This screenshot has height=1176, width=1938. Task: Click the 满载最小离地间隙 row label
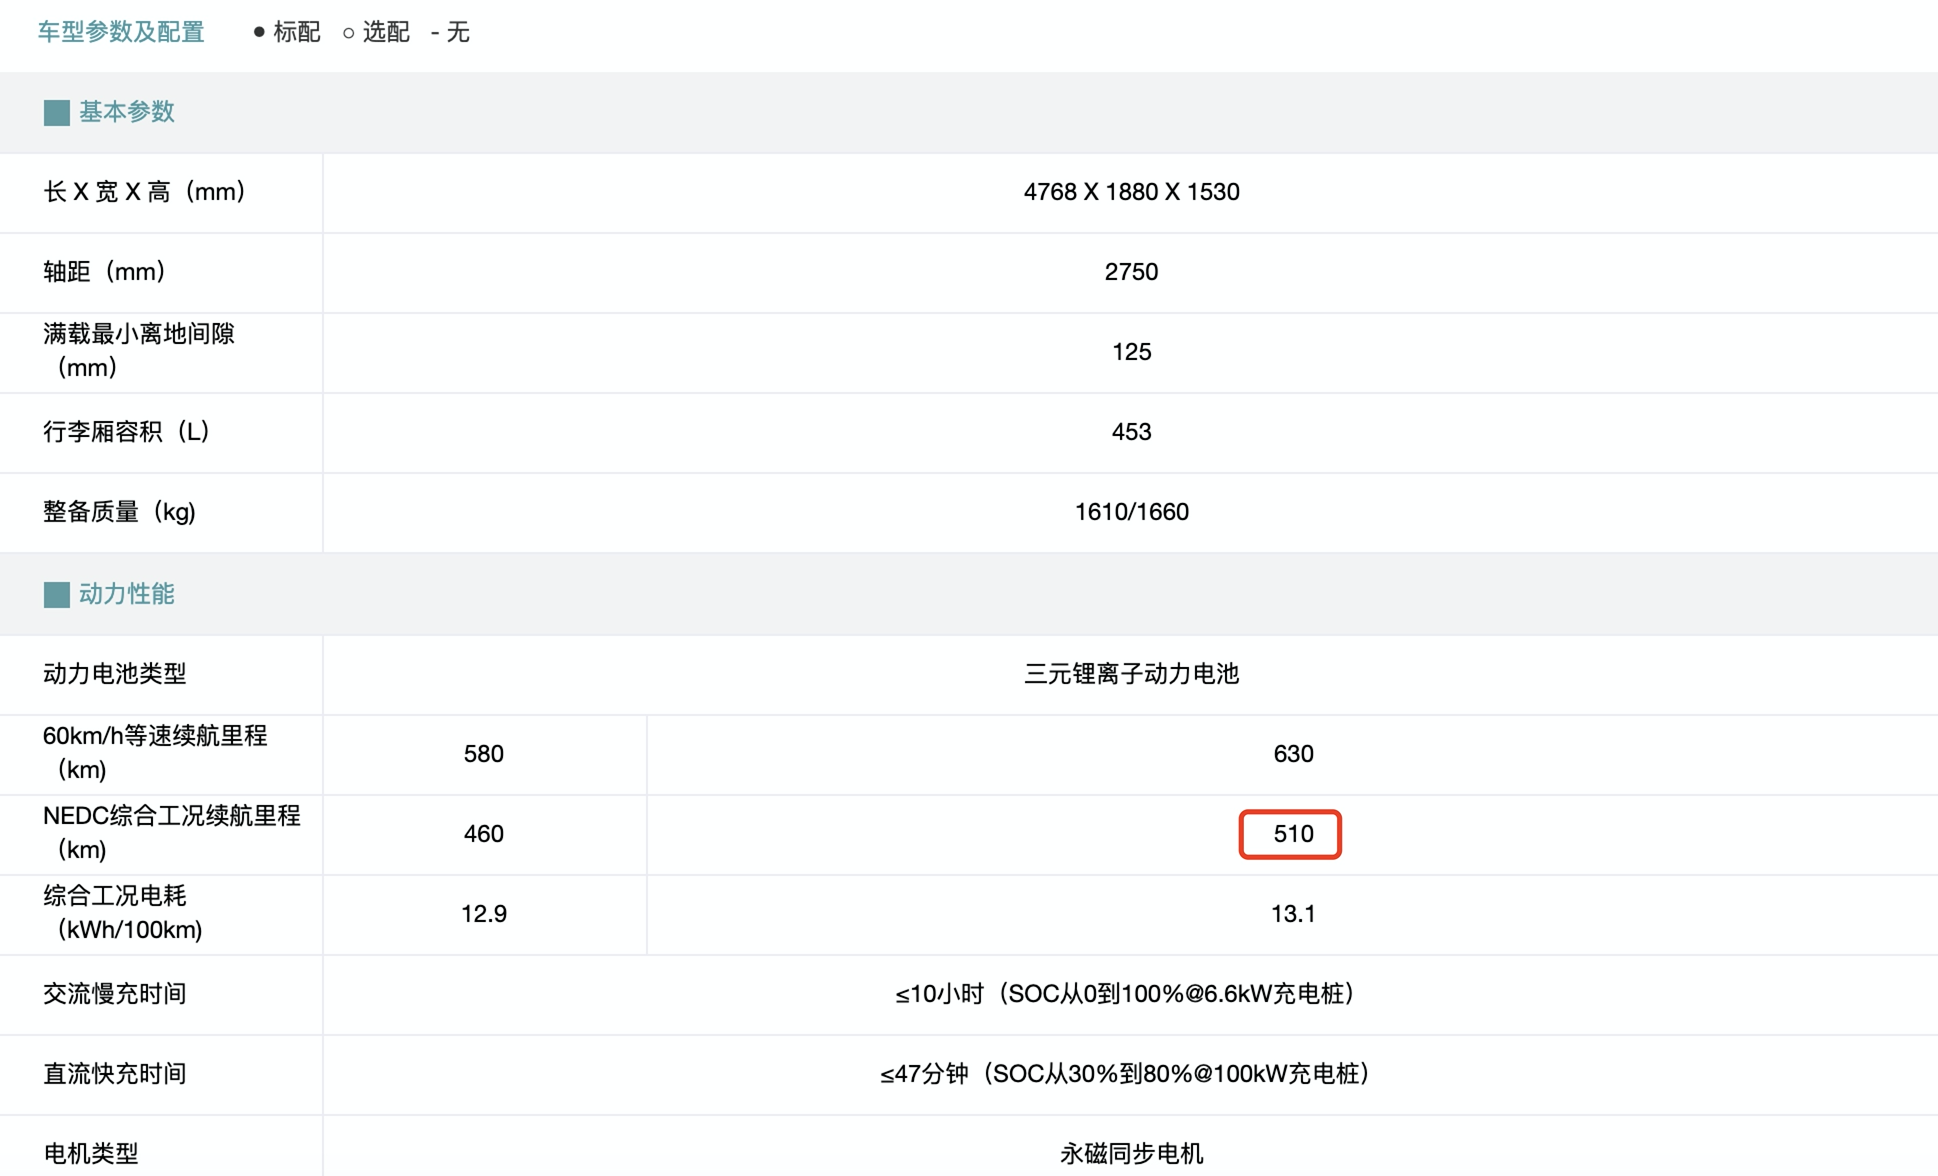tap(139, 350)
